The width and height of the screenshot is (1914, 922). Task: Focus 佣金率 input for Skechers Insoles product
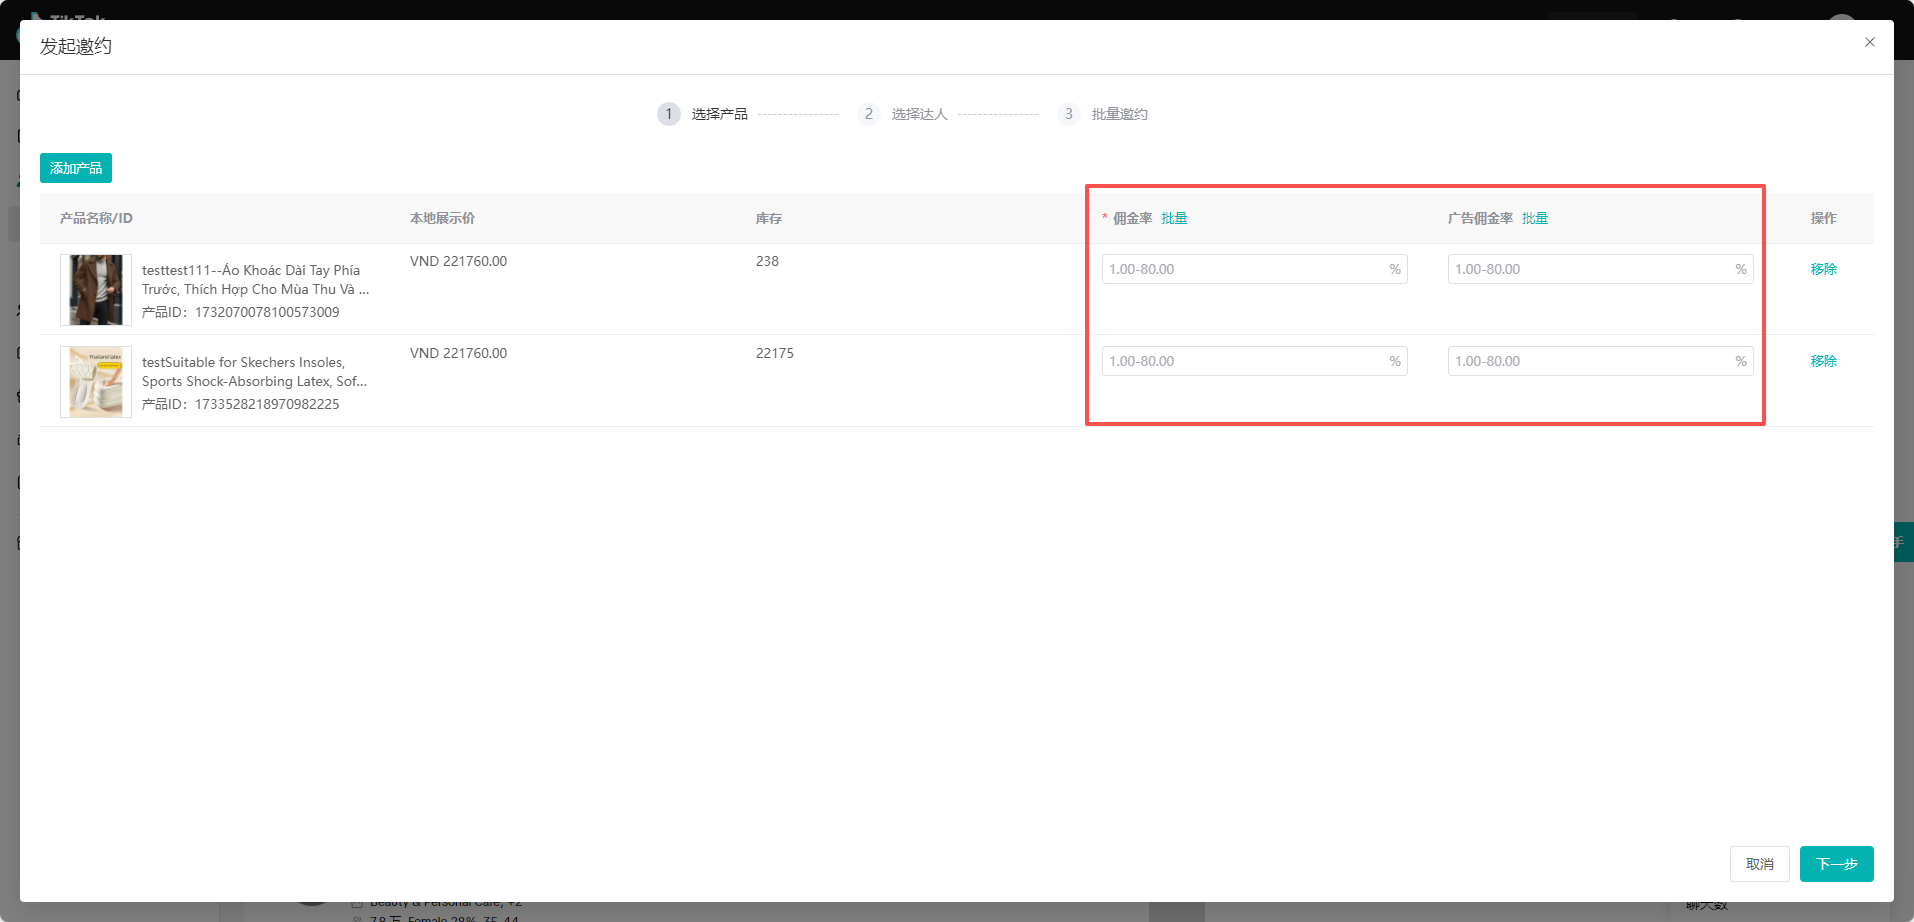(x=1255, y=361)
